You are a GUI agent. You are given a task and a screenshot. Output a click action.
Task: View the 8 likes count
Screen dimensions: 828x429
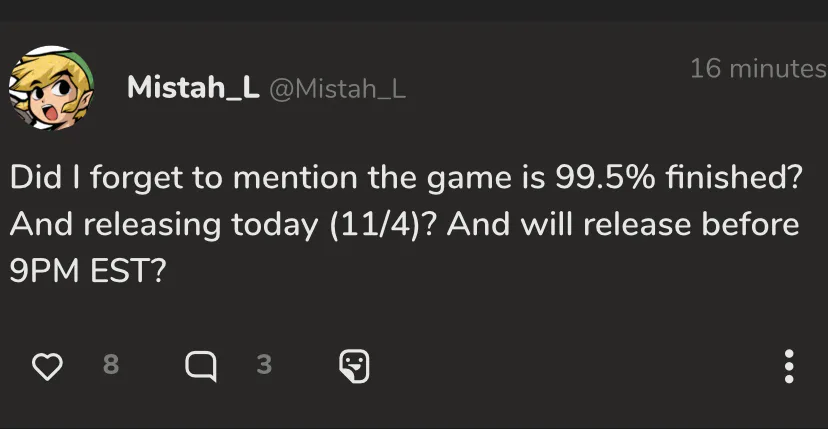111,365
